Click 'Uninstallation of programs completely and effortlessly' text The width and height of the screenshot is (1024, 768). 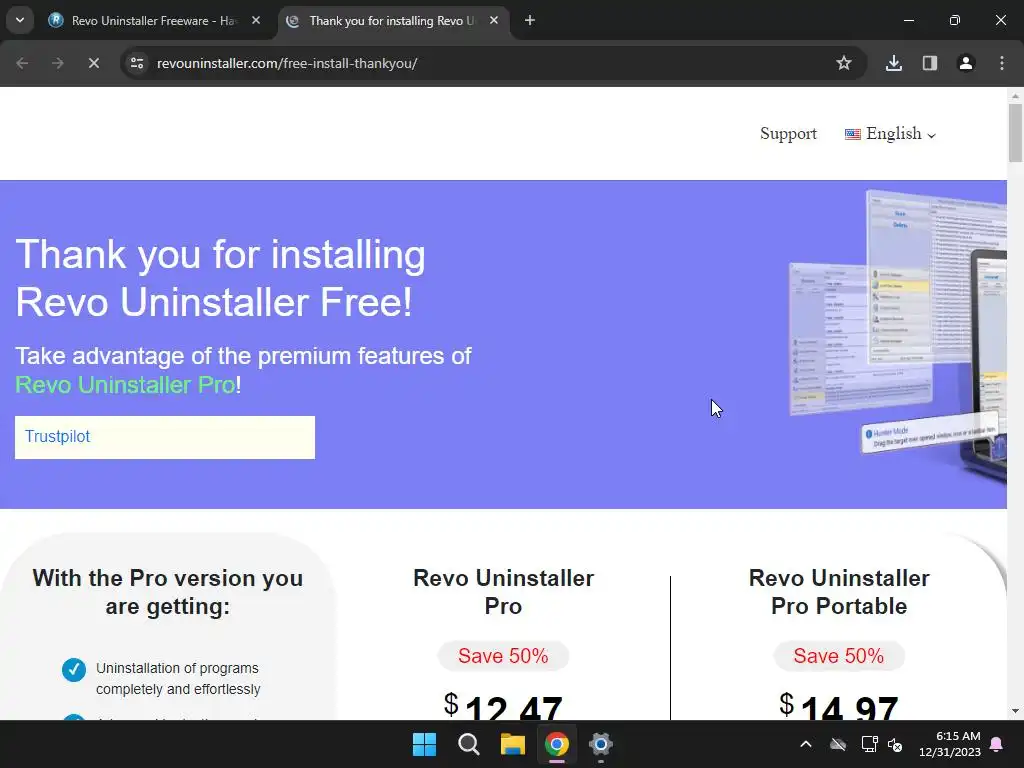[x=178, y=679]
